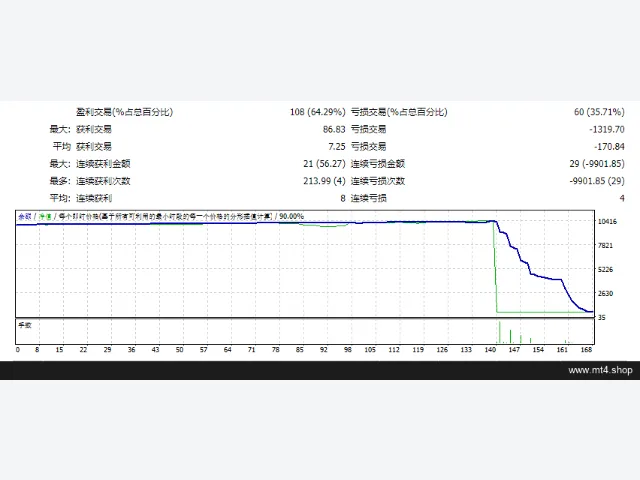Click the '最多:' row heading
Viewport: 640px width, 480px height.
[60, 181]
